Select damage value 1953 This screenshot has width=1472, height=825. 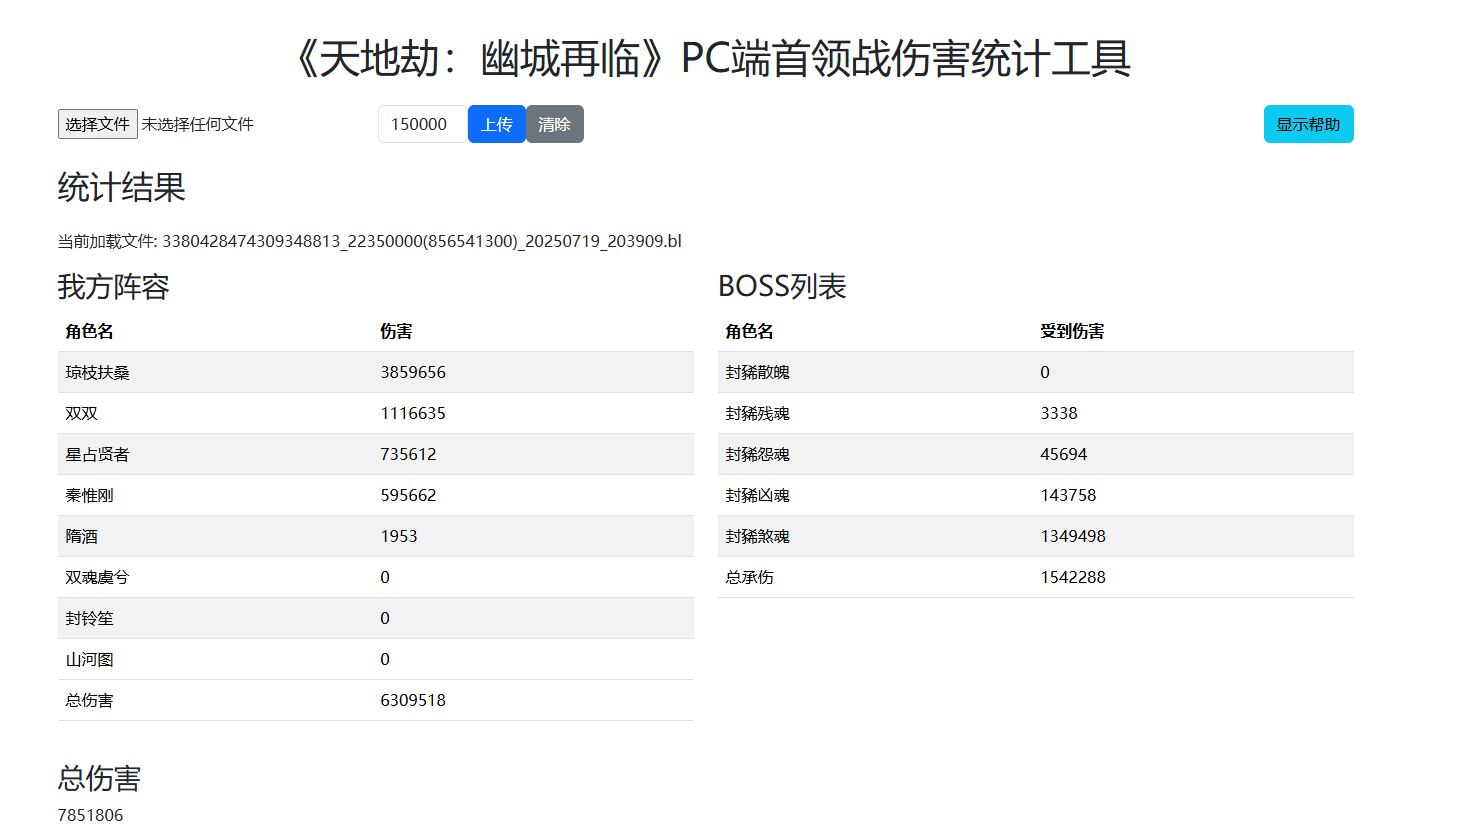pos(399,536)
